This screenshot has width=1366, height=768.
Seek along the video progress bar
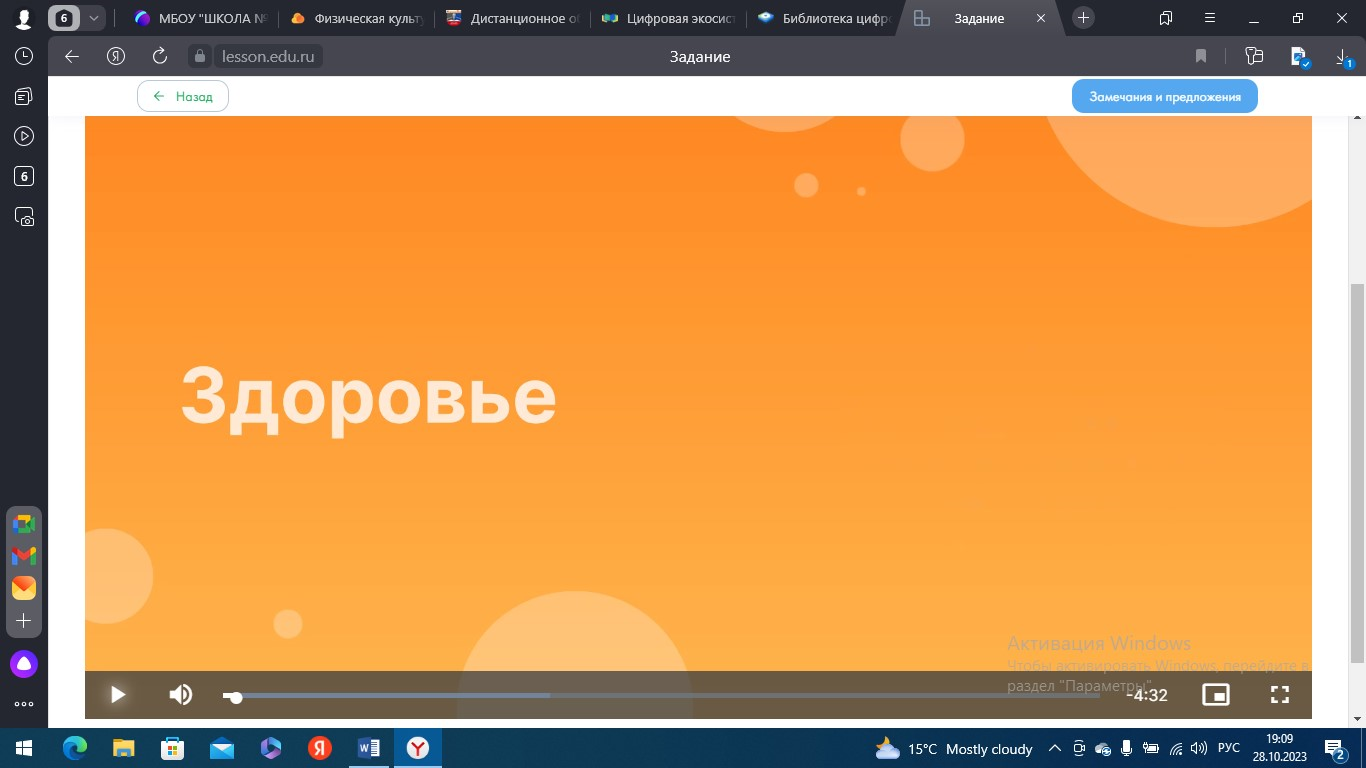click(x=660, y=696)
